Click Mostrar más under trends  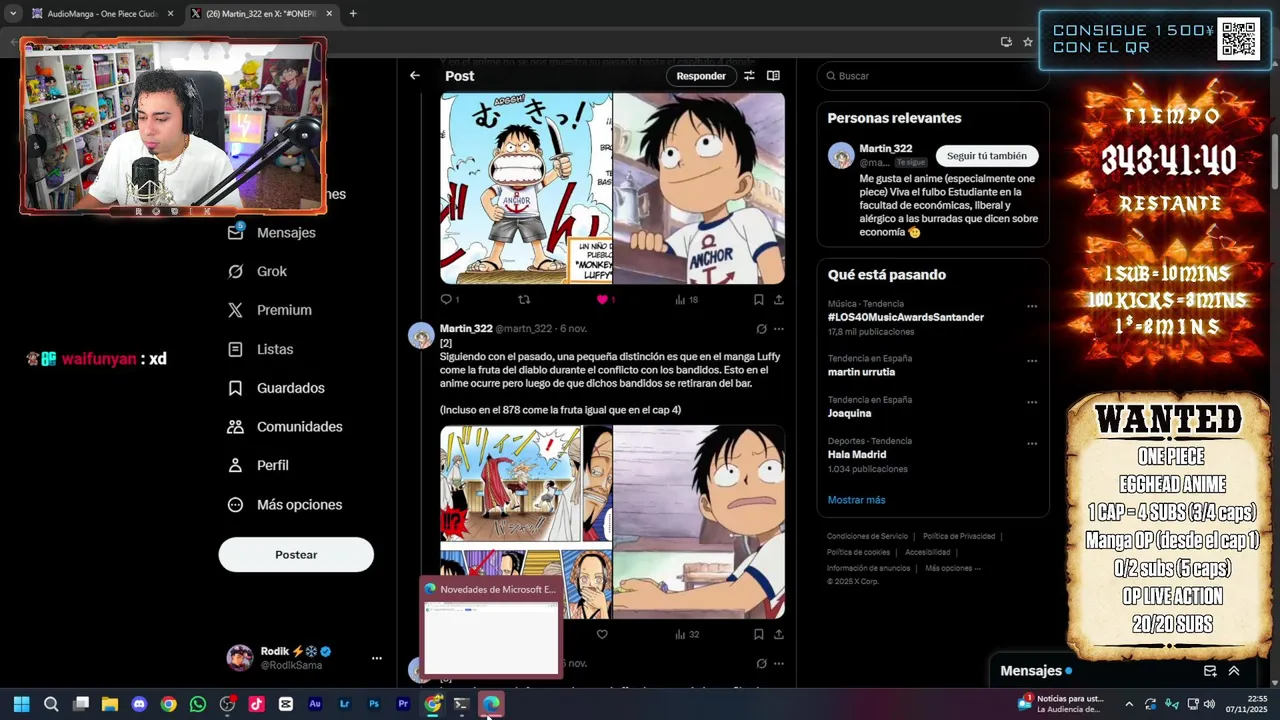click(856, 500)
